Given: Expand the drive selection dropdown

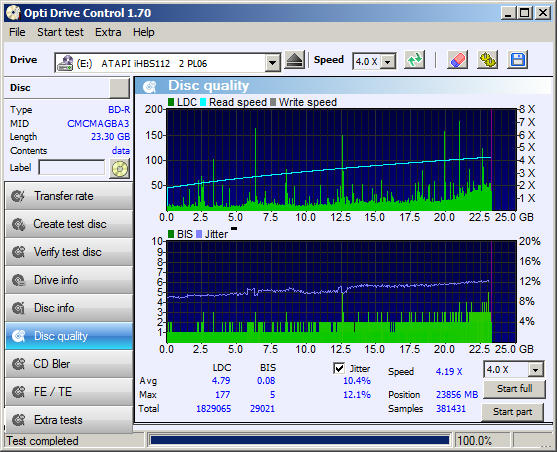Looking at the screenshot, I should point(272,63).
